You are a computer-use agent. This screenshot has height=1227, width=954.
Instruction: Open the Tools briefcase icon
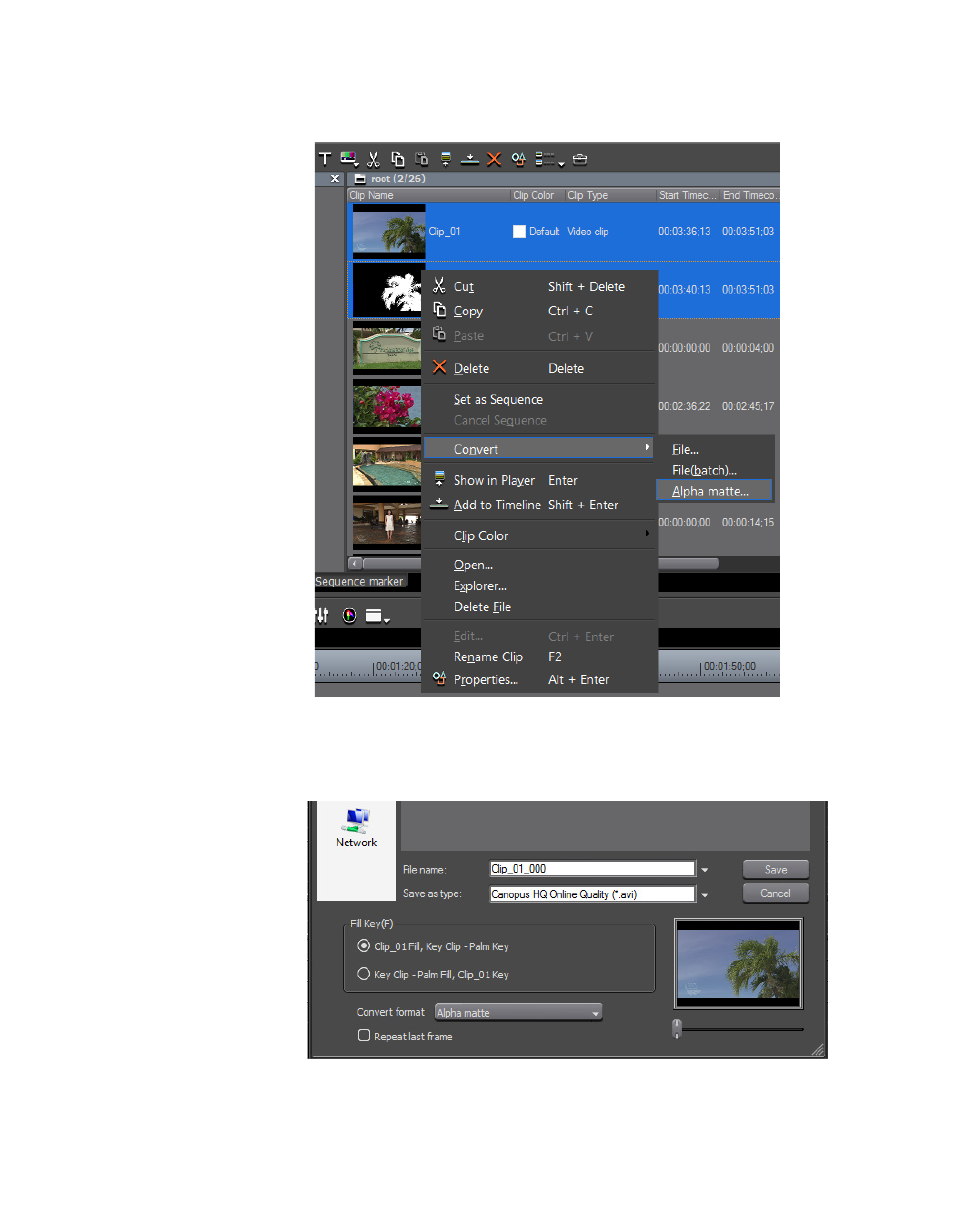[581, 158]
